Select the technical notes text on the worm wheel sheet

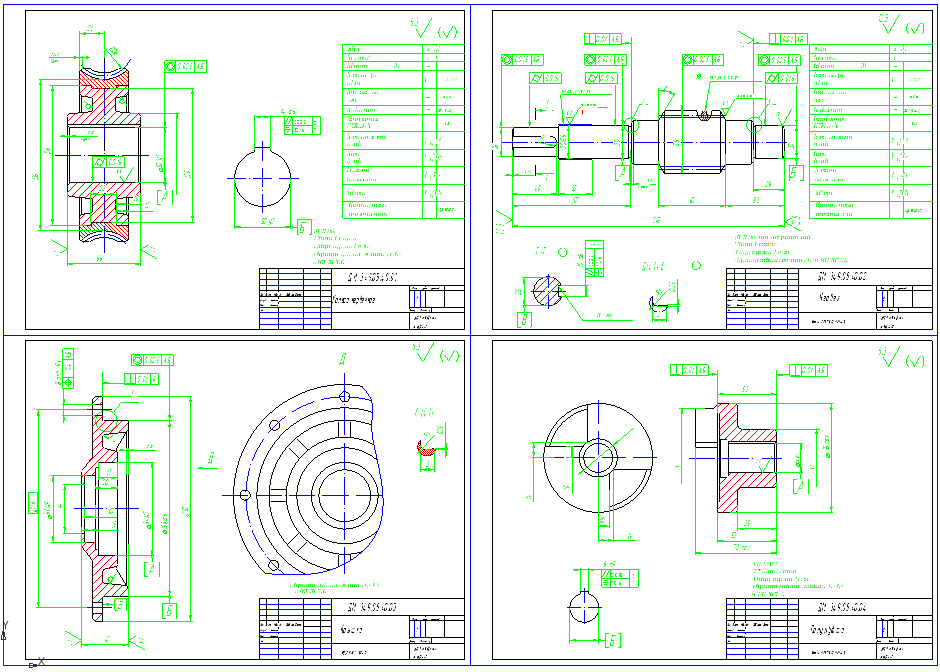[x=355, y=246]
